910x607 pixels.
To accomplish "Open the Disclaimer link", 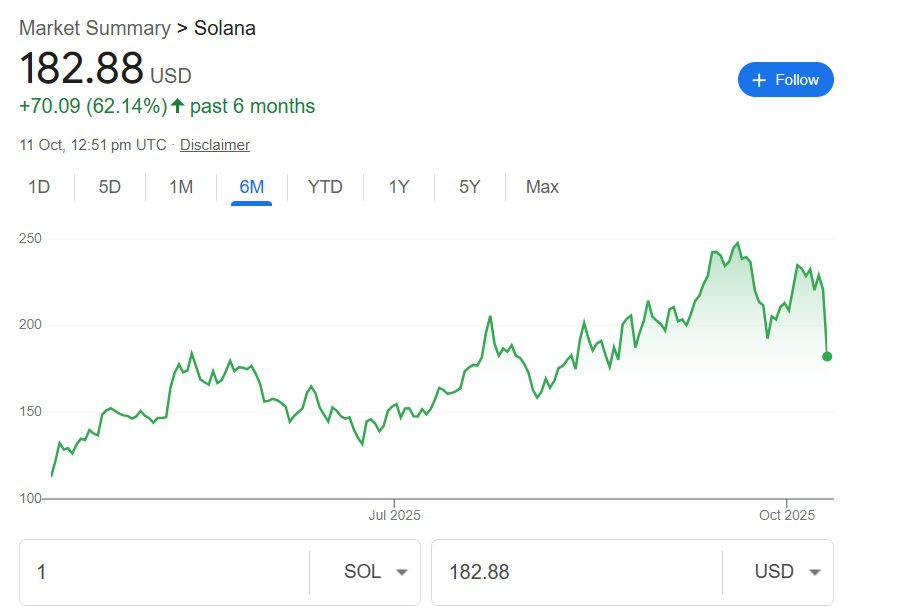I will [x=214, y=145].
